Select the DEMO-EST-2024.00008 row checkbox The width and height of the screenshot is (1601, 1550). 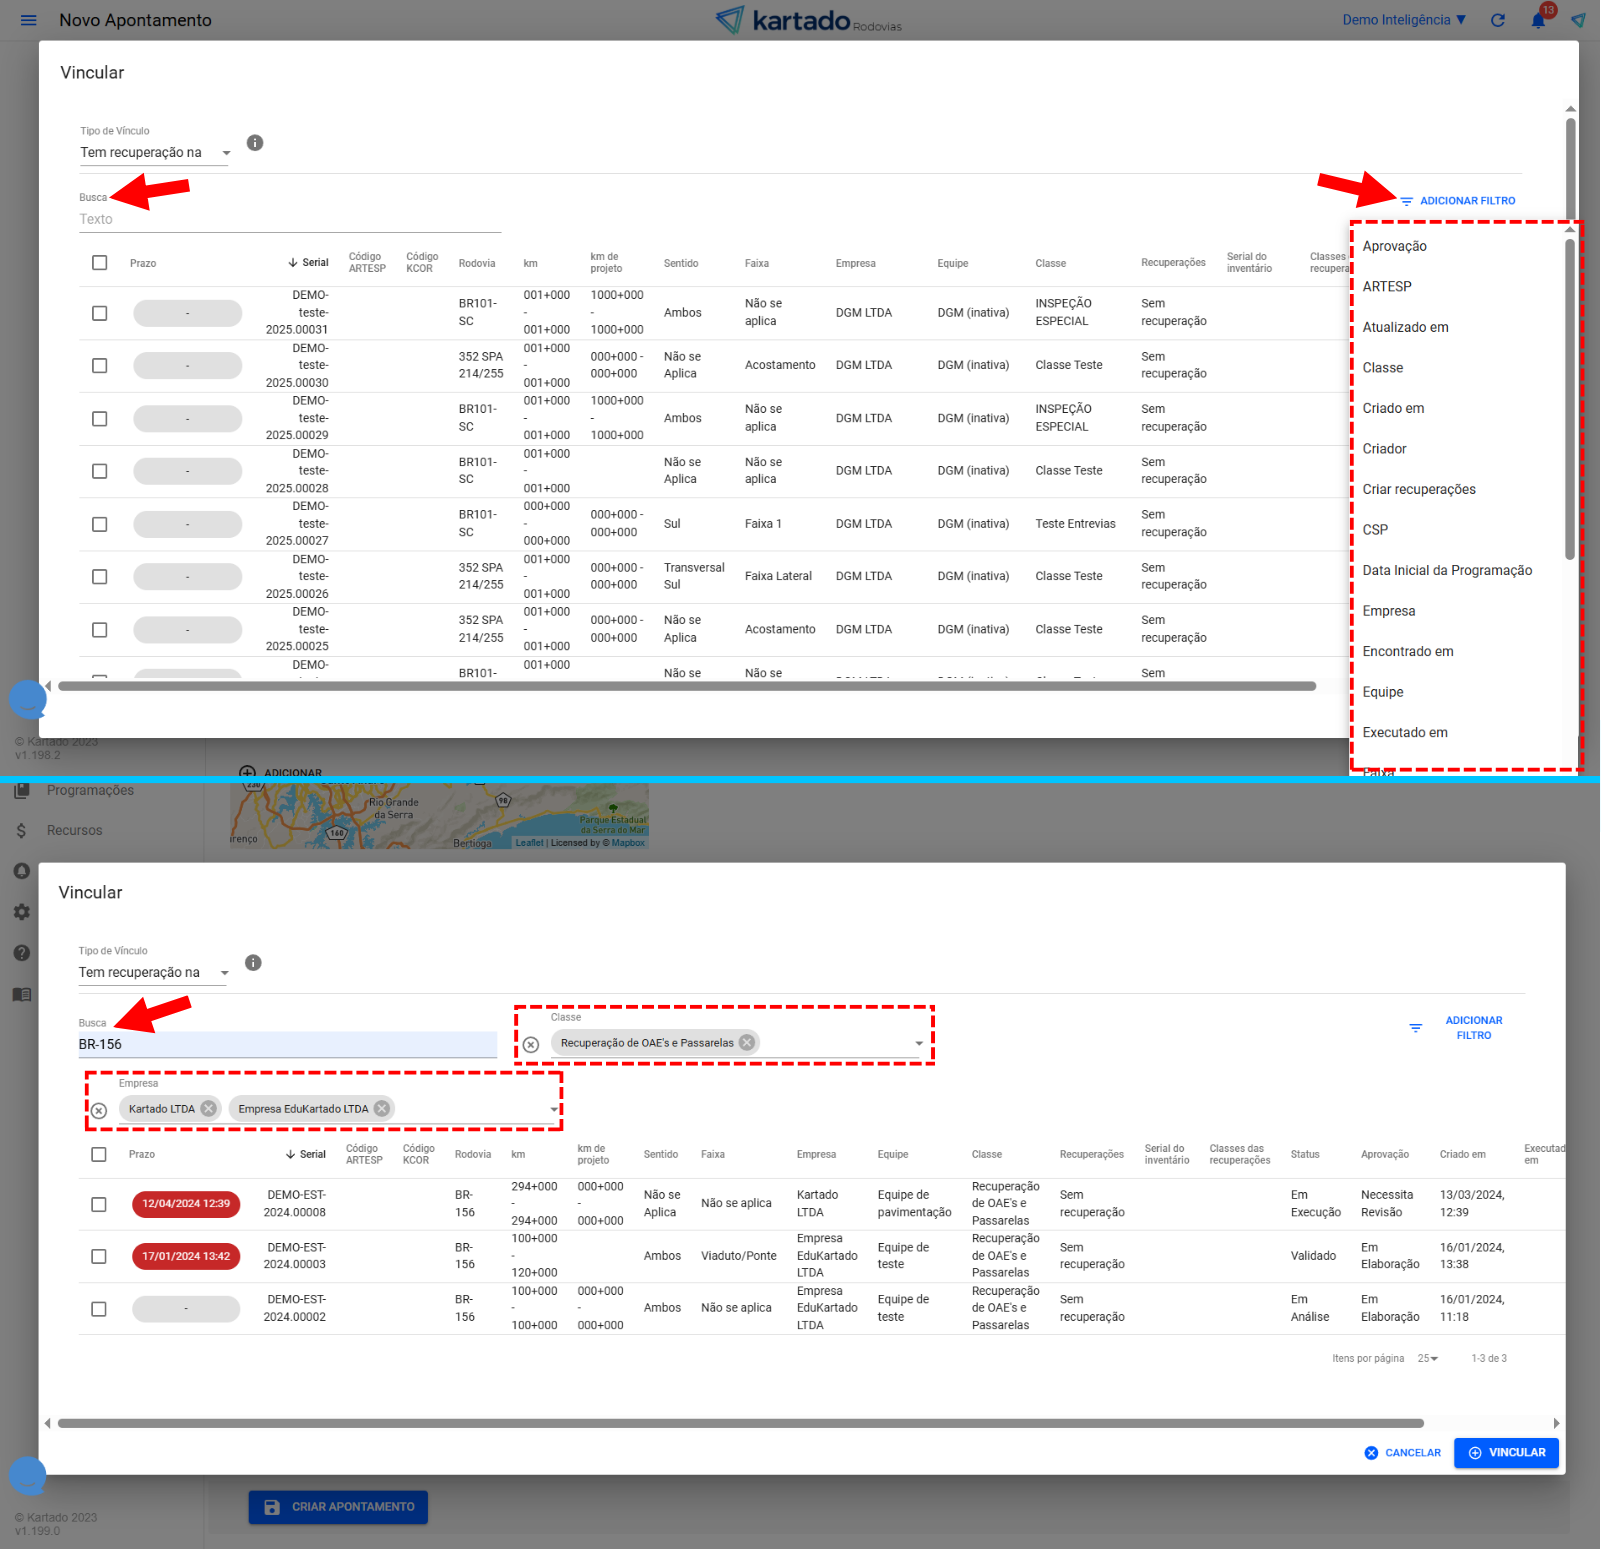tap(99, 1204)
